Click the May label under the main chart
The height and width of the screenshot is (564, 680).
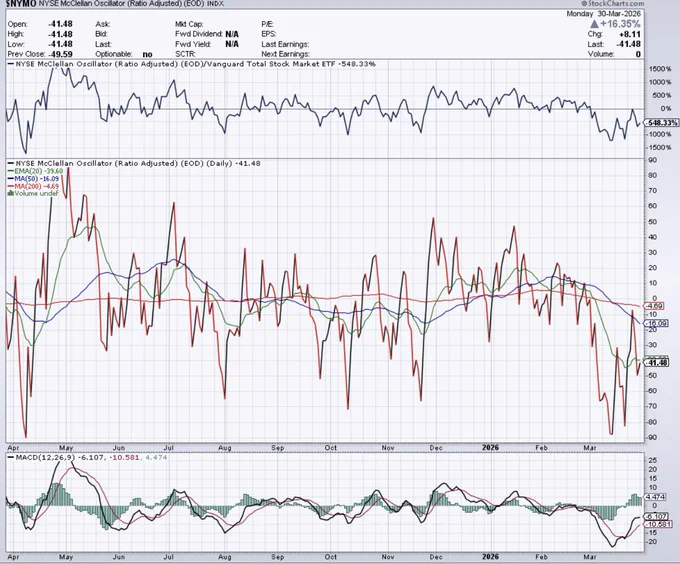point(66,448)
